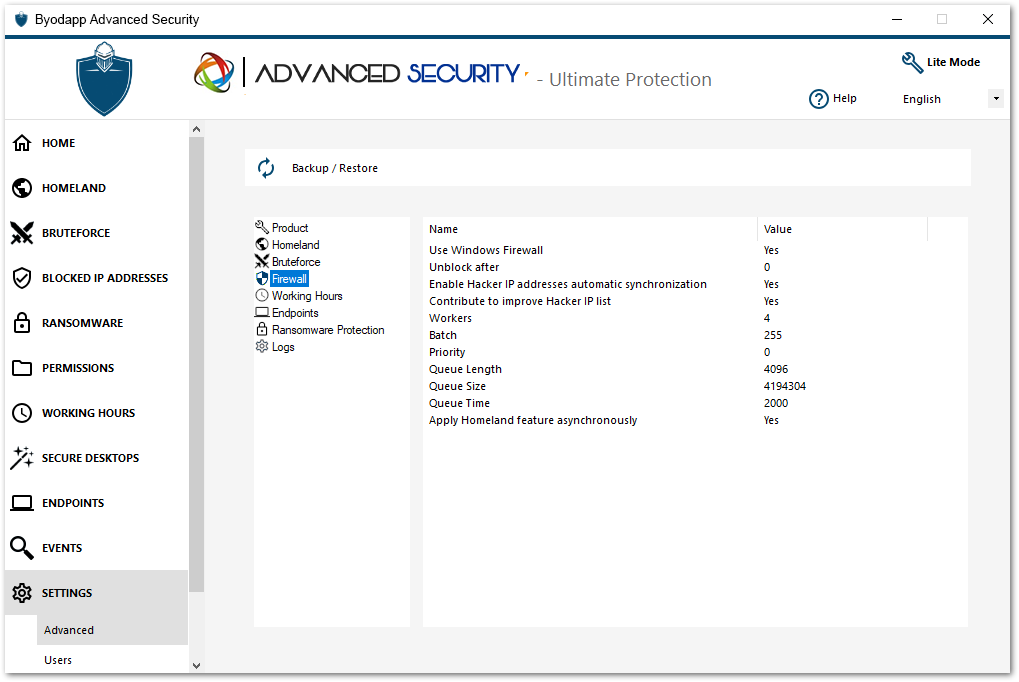
Task: Click the Product wrench icon in tree
Action: point(262,227)
